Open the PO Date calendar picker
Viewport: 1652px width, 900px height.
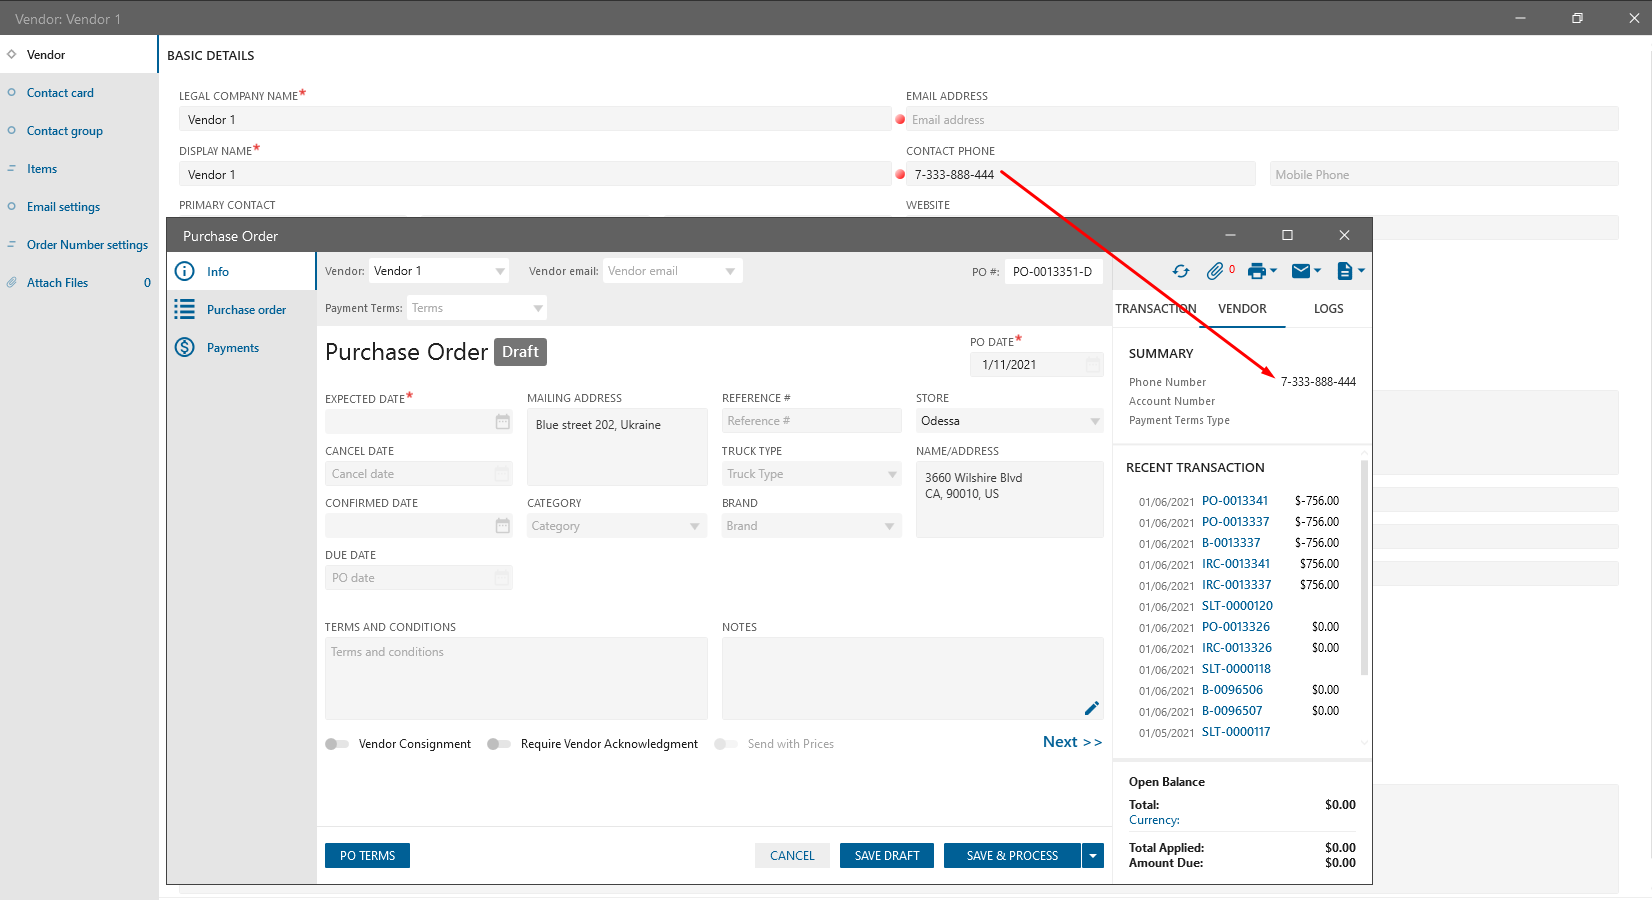coord(1093,365)
